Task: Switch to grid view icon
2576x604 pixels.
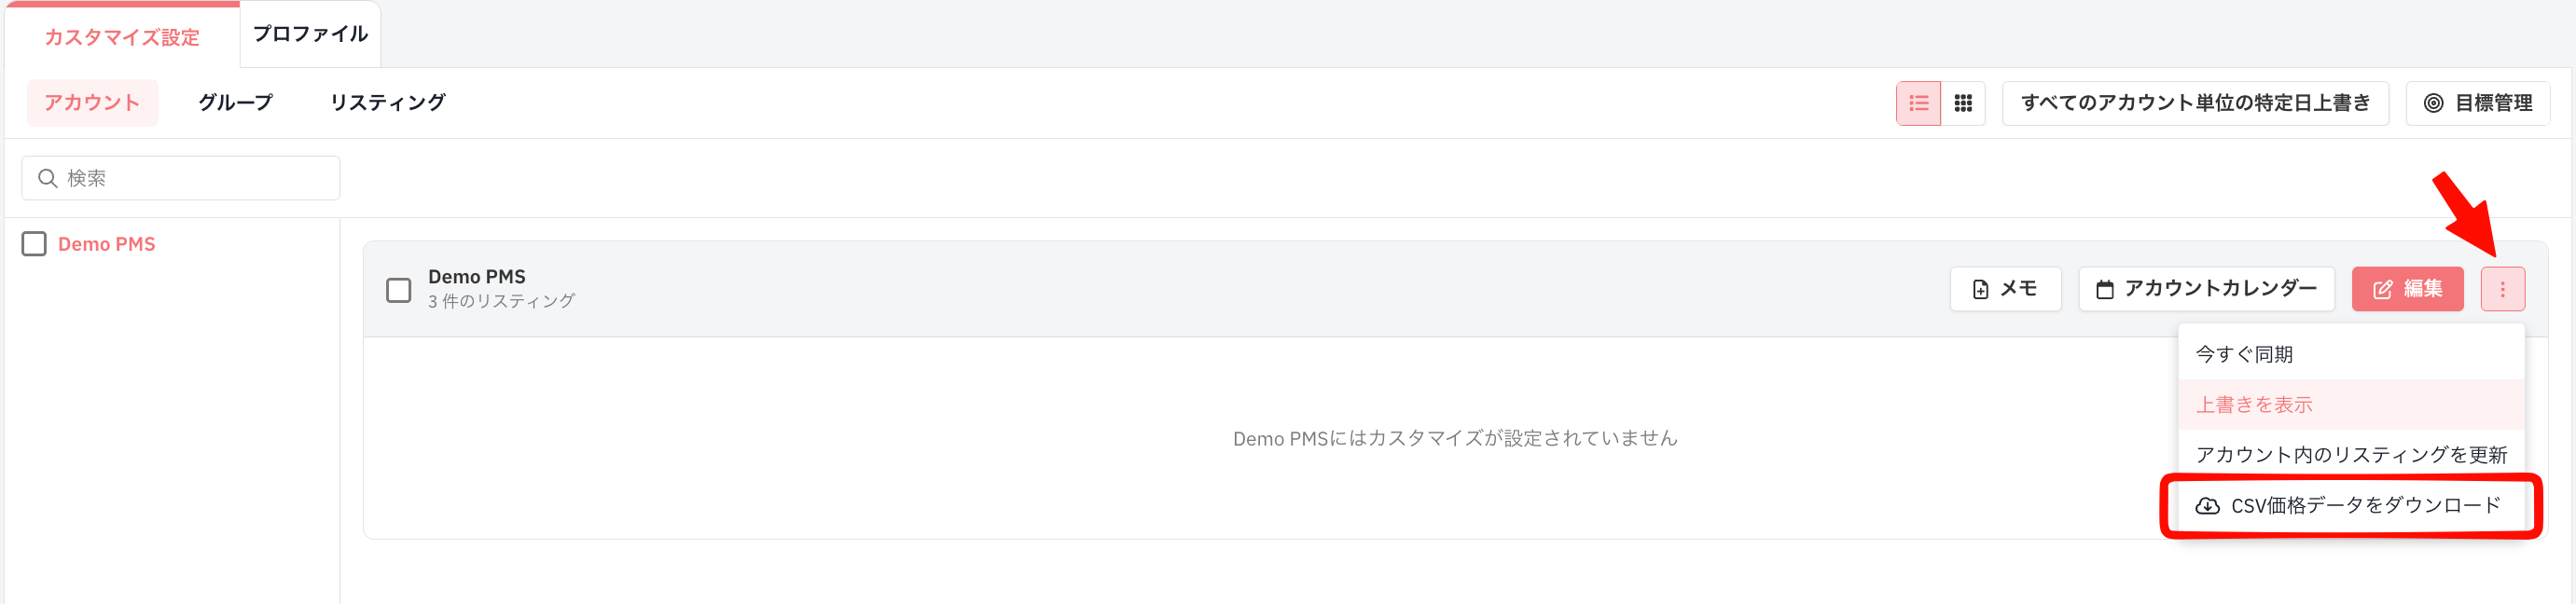Action: (1963, 103)
